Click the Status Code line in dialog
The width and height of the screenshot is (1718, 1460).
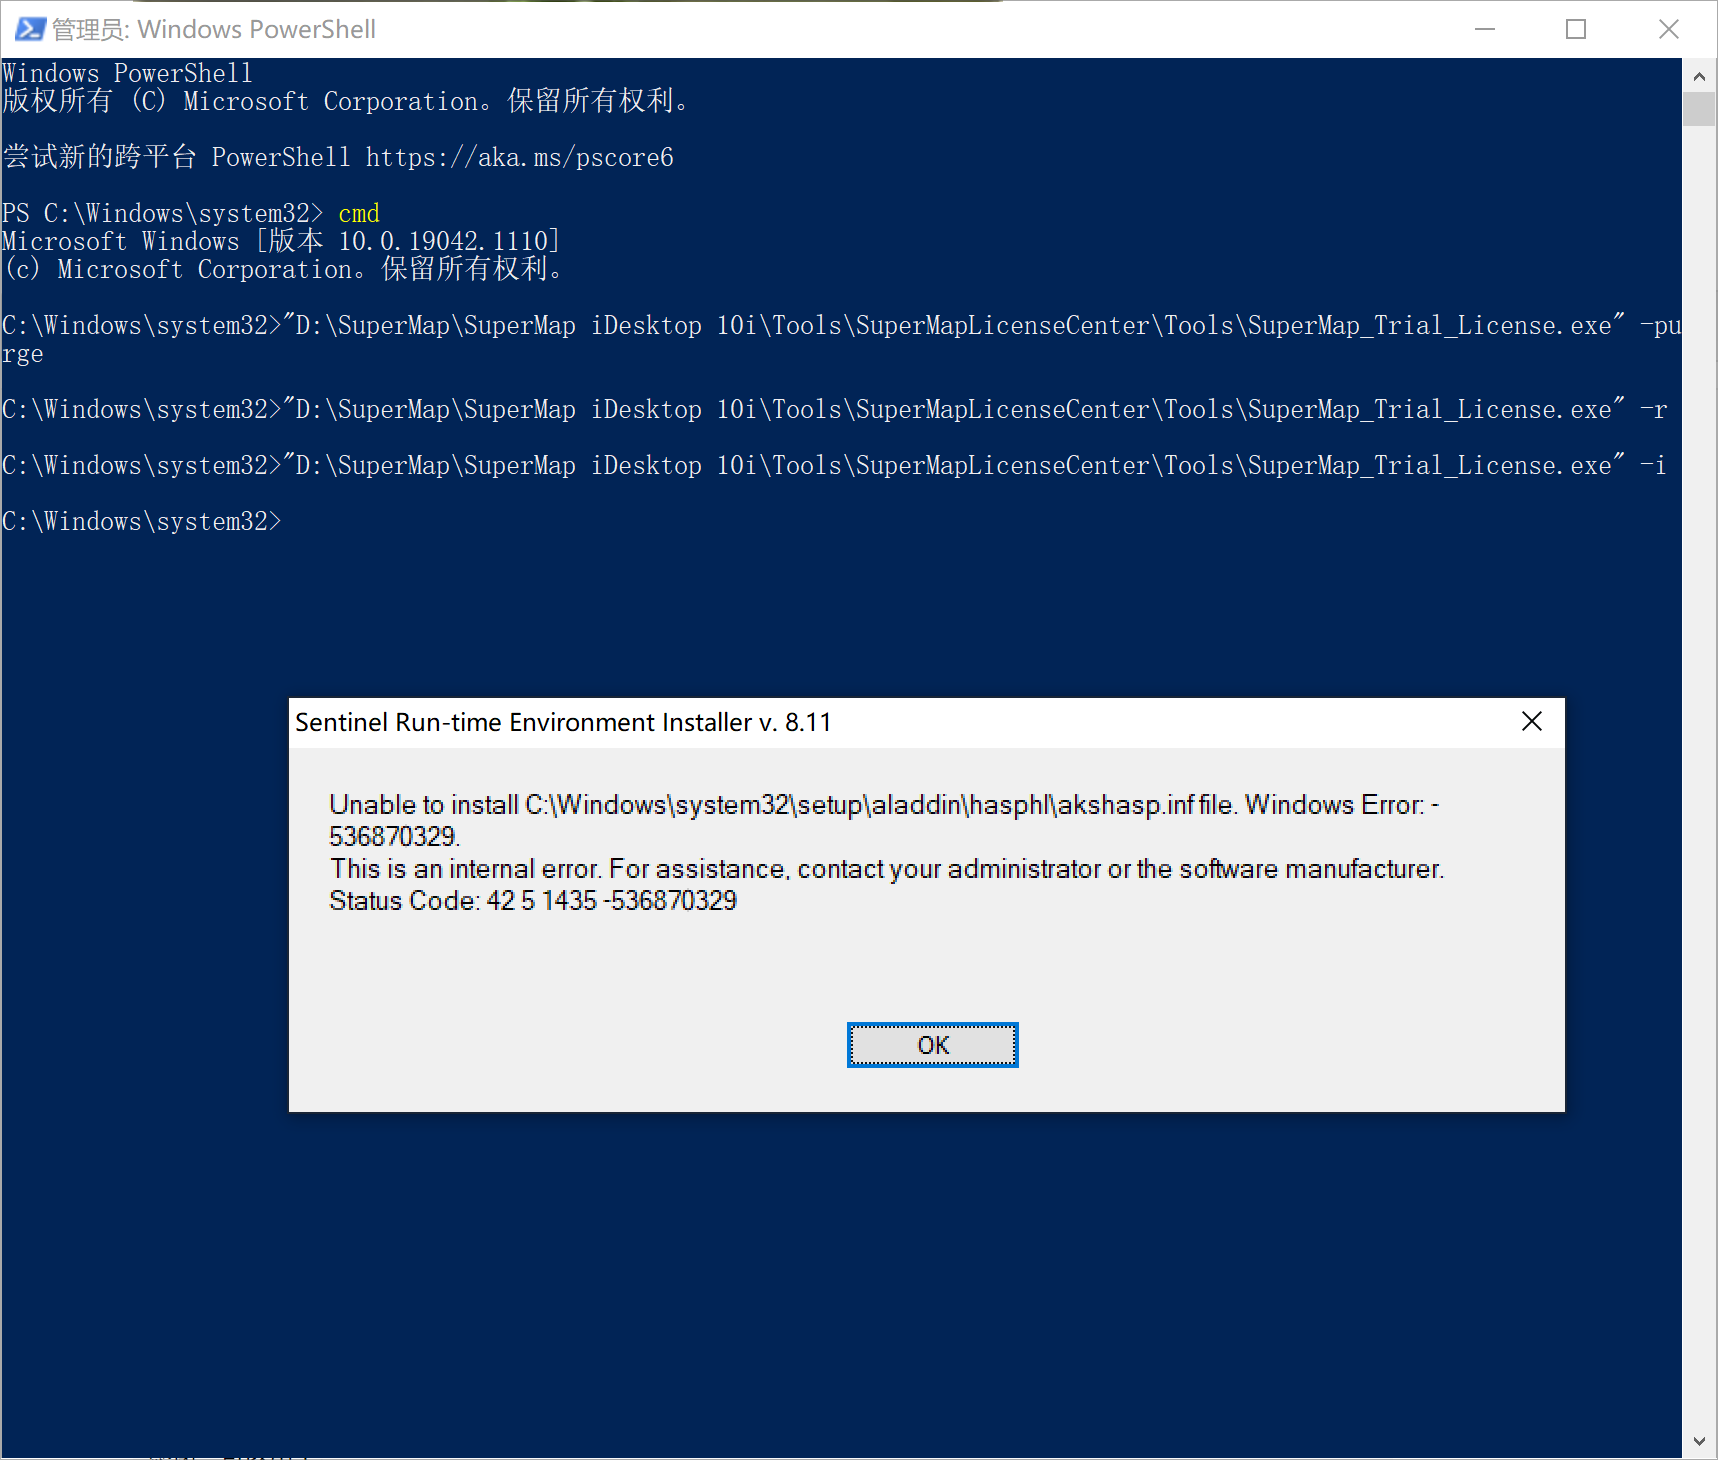[x=533, y=900]
